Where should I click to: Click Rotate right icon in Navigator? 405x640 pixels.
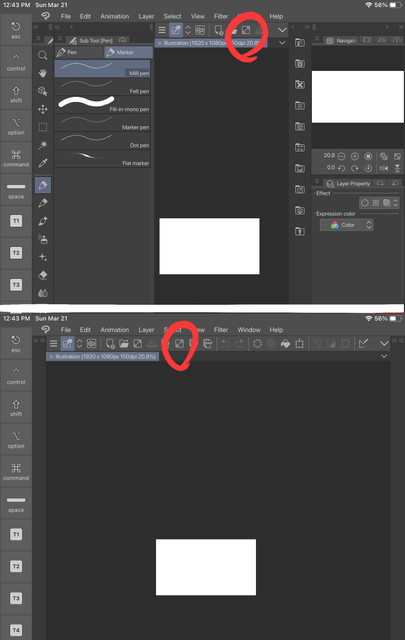tap(355, 168)
